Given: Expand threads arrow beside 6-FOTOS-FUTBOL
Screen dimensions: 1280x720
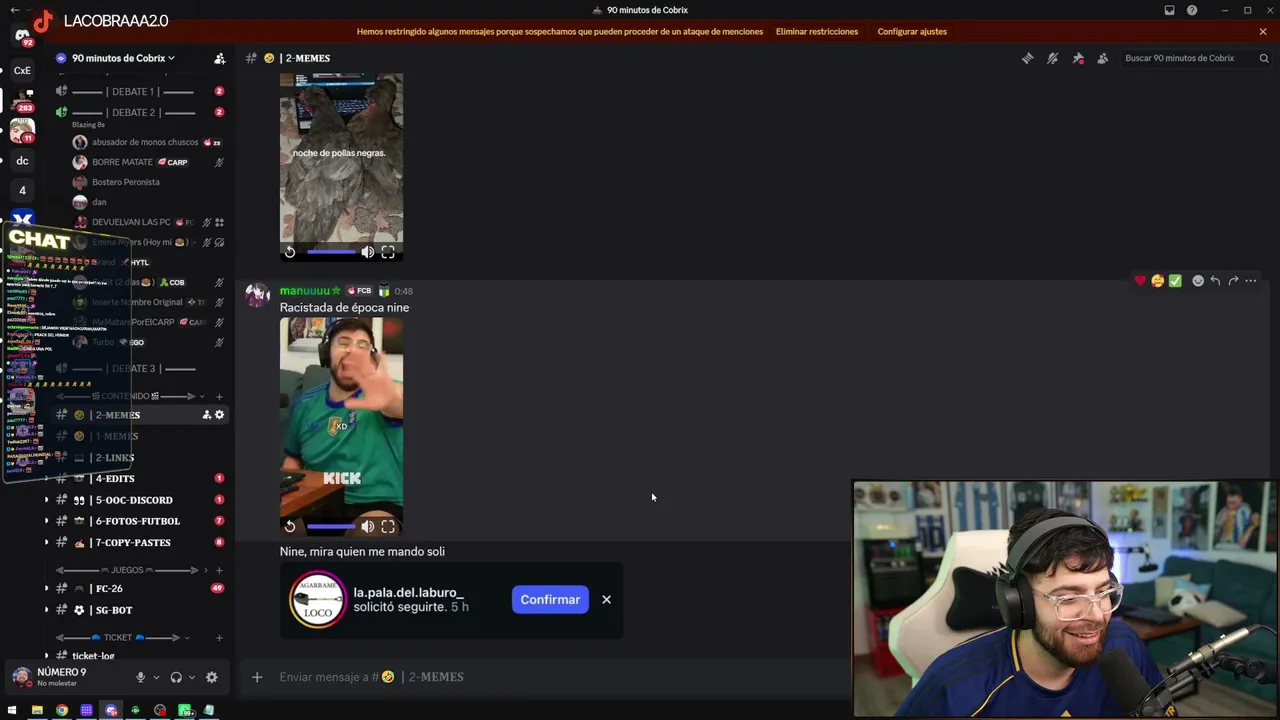Looking at the screenshot, I should (46, 521).
